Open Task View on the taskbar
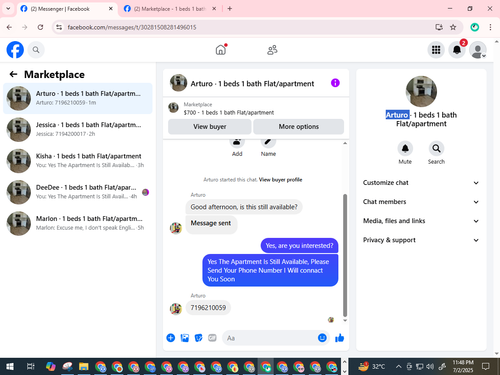 pyautogui.click(x=31, y=367)
